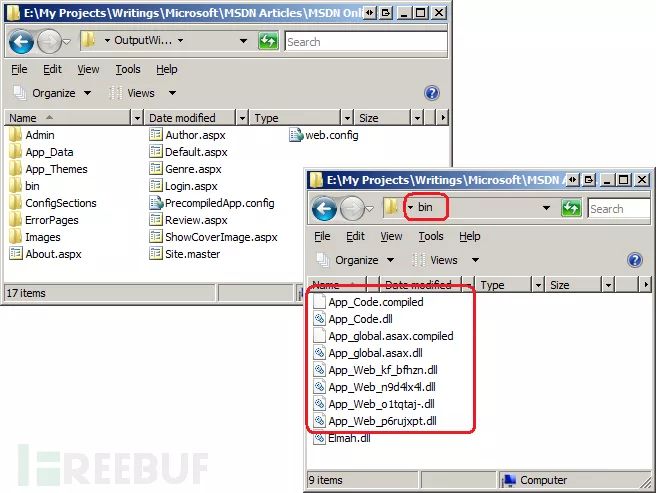656x493 pixels.
Task: Select the Site.master file icon
Action: (x=156, y=254)
